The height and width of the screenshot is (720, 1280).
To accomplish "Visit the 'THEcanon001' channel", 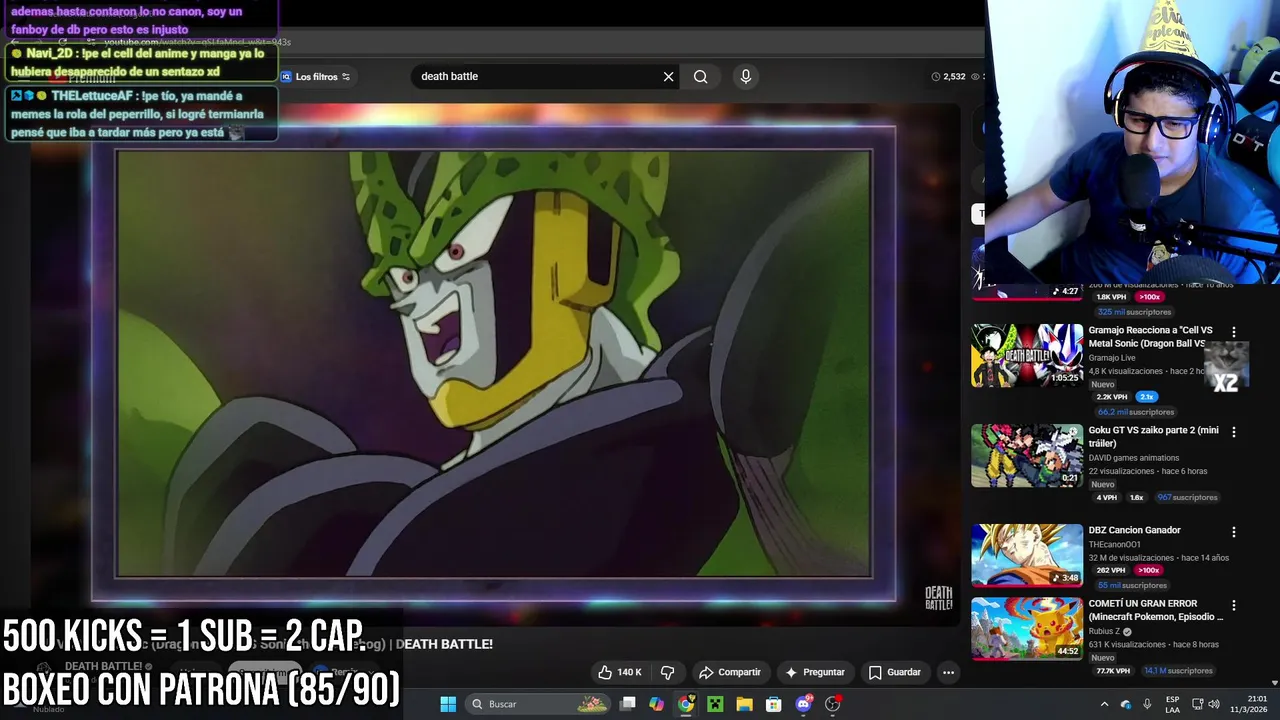I will pyautogui.click(x=1114, y=545).
